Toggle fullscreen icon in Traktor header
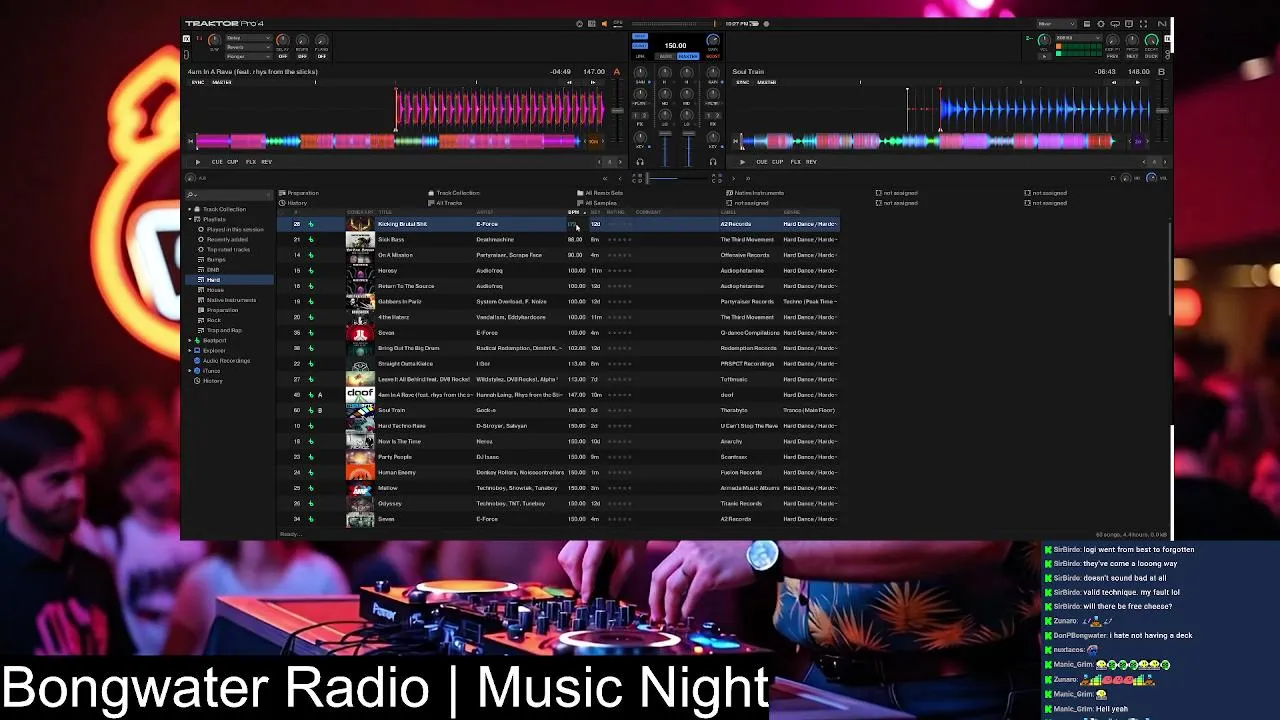1280x720 pixels. click(x=1143, y=24)
